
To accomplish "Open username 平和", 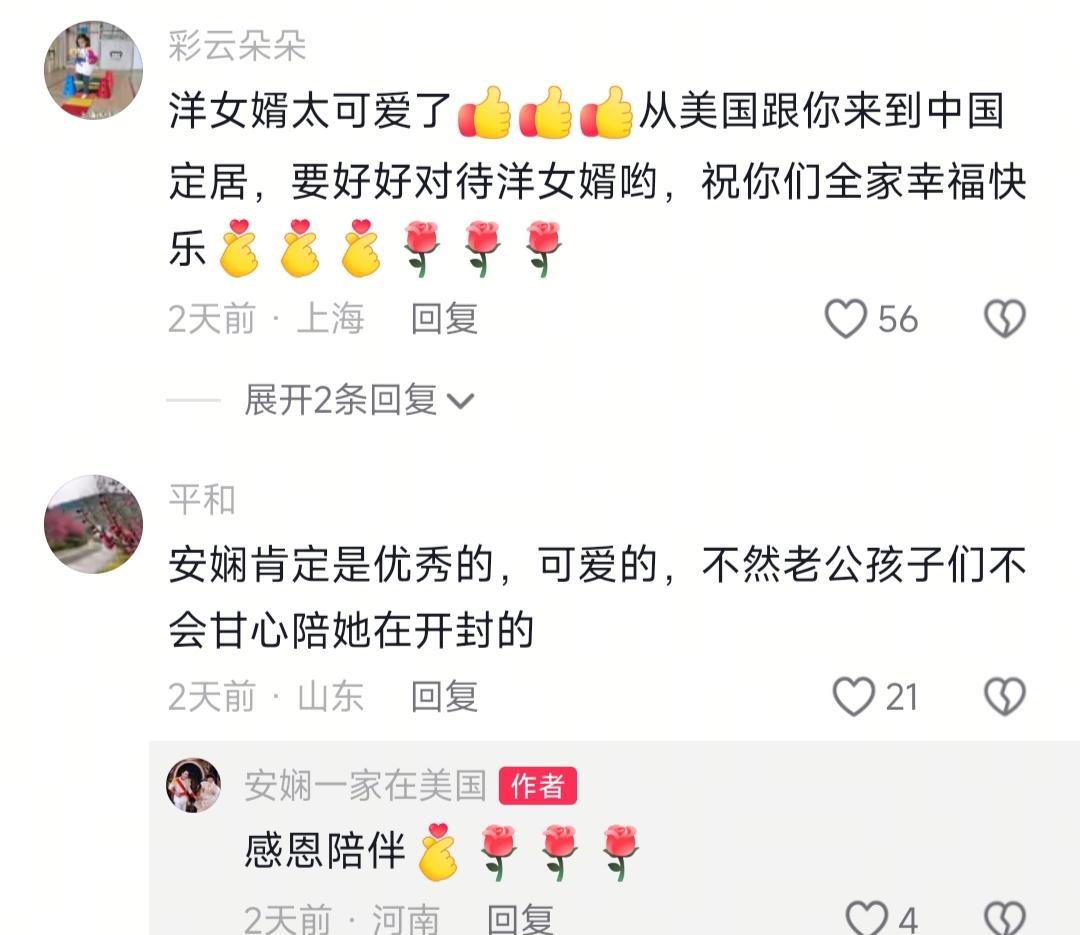I will click(x=202, y=500).
